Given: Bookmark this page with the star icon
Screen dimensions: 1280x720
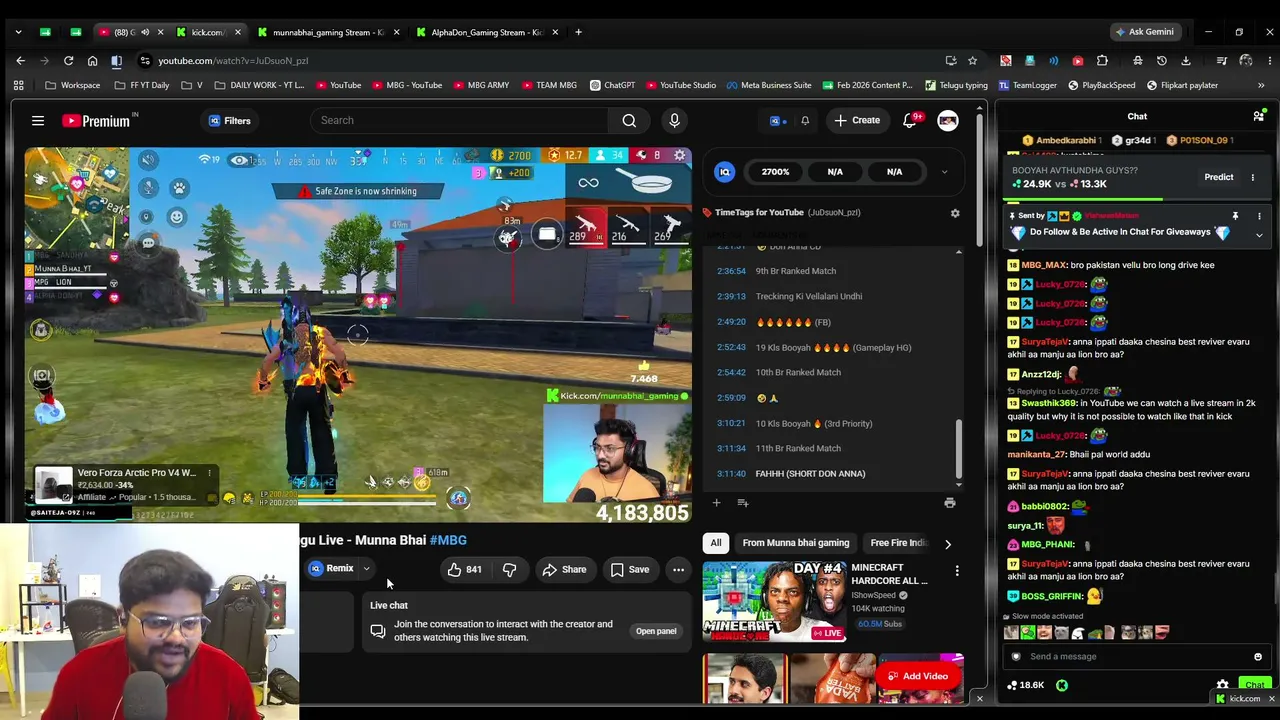Looking at the screenshot, I should click(x=972, y=61).
